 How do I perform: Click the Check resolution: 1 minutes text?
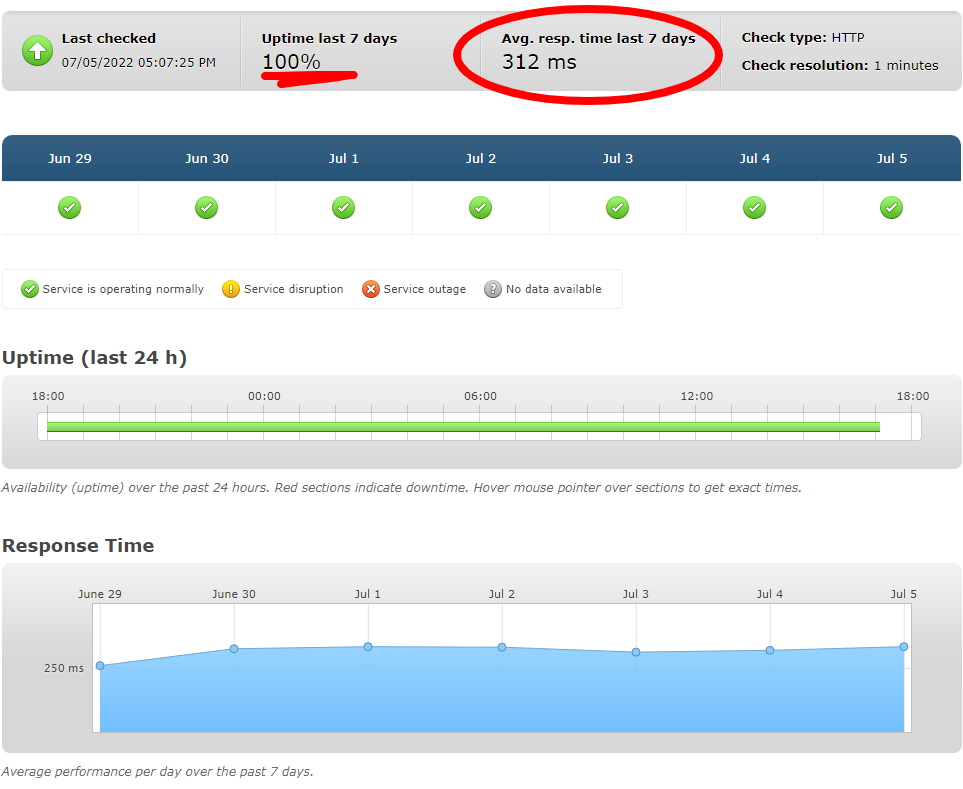coord(840,65)
